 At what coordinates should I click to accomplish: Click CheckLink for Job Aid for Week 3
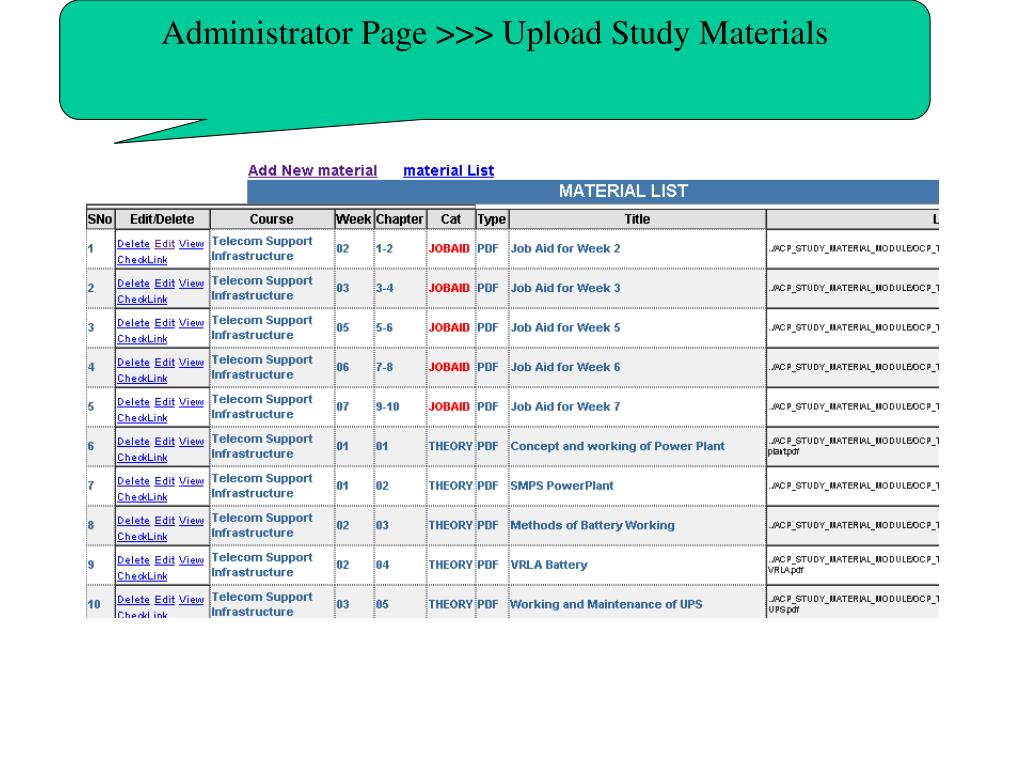[142, 299]
